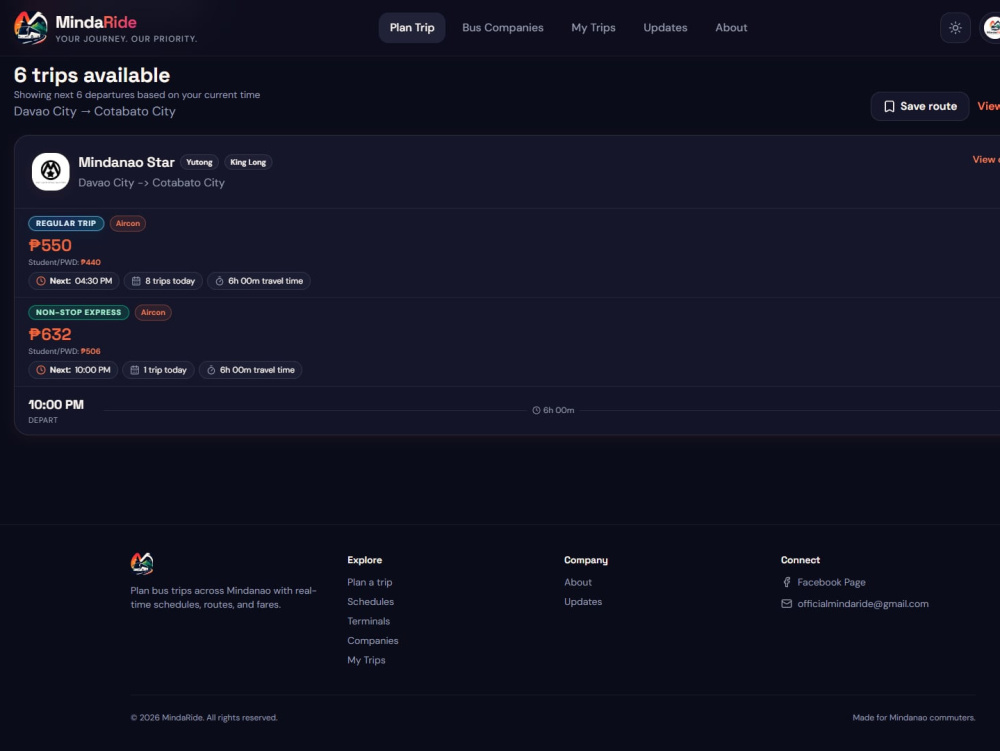The image size is (1000, 751).
Task: Click the ₱550 fare
Action: [x=50, y=245]
